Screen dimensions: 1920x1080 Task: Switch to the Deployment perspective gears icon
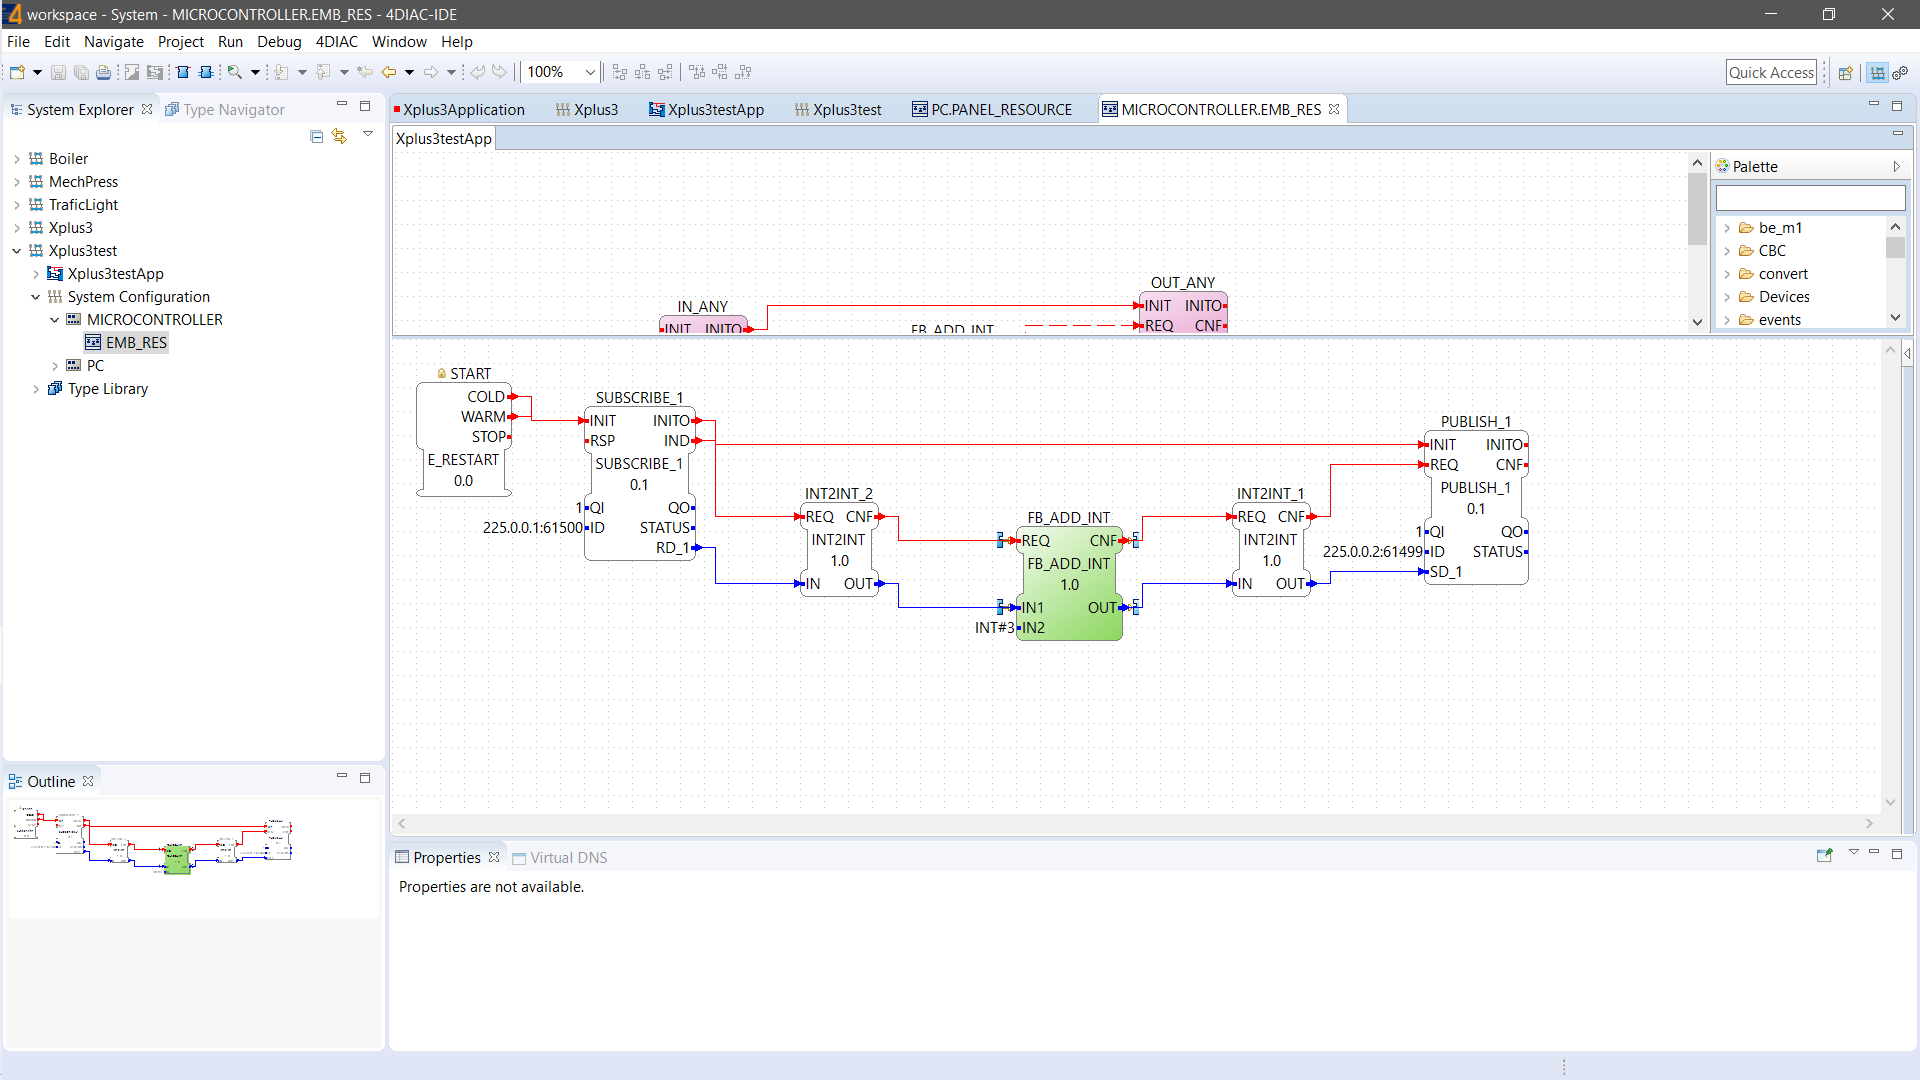click(x=1901, y=72)
